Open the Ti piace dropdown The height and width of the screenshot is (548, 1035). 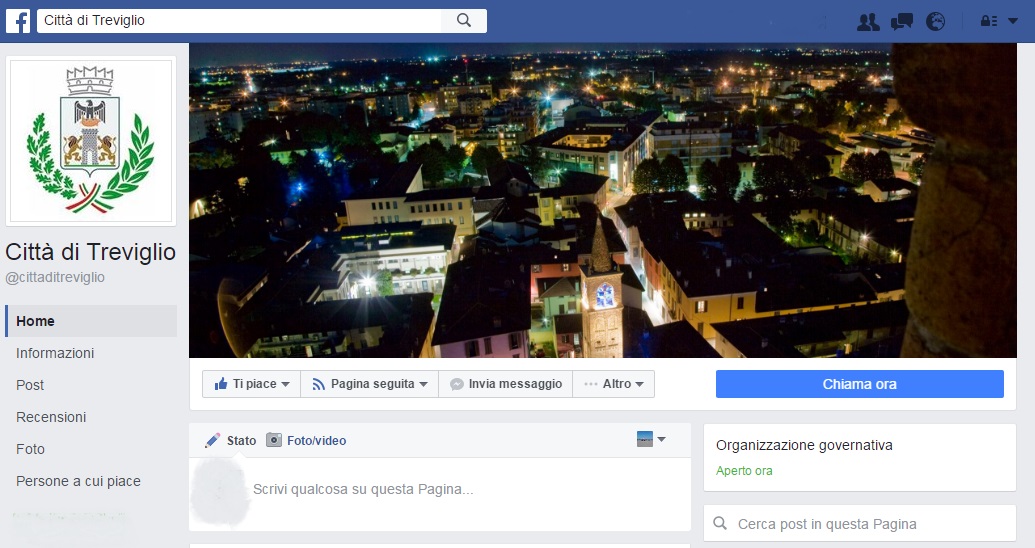coord(251,384)
